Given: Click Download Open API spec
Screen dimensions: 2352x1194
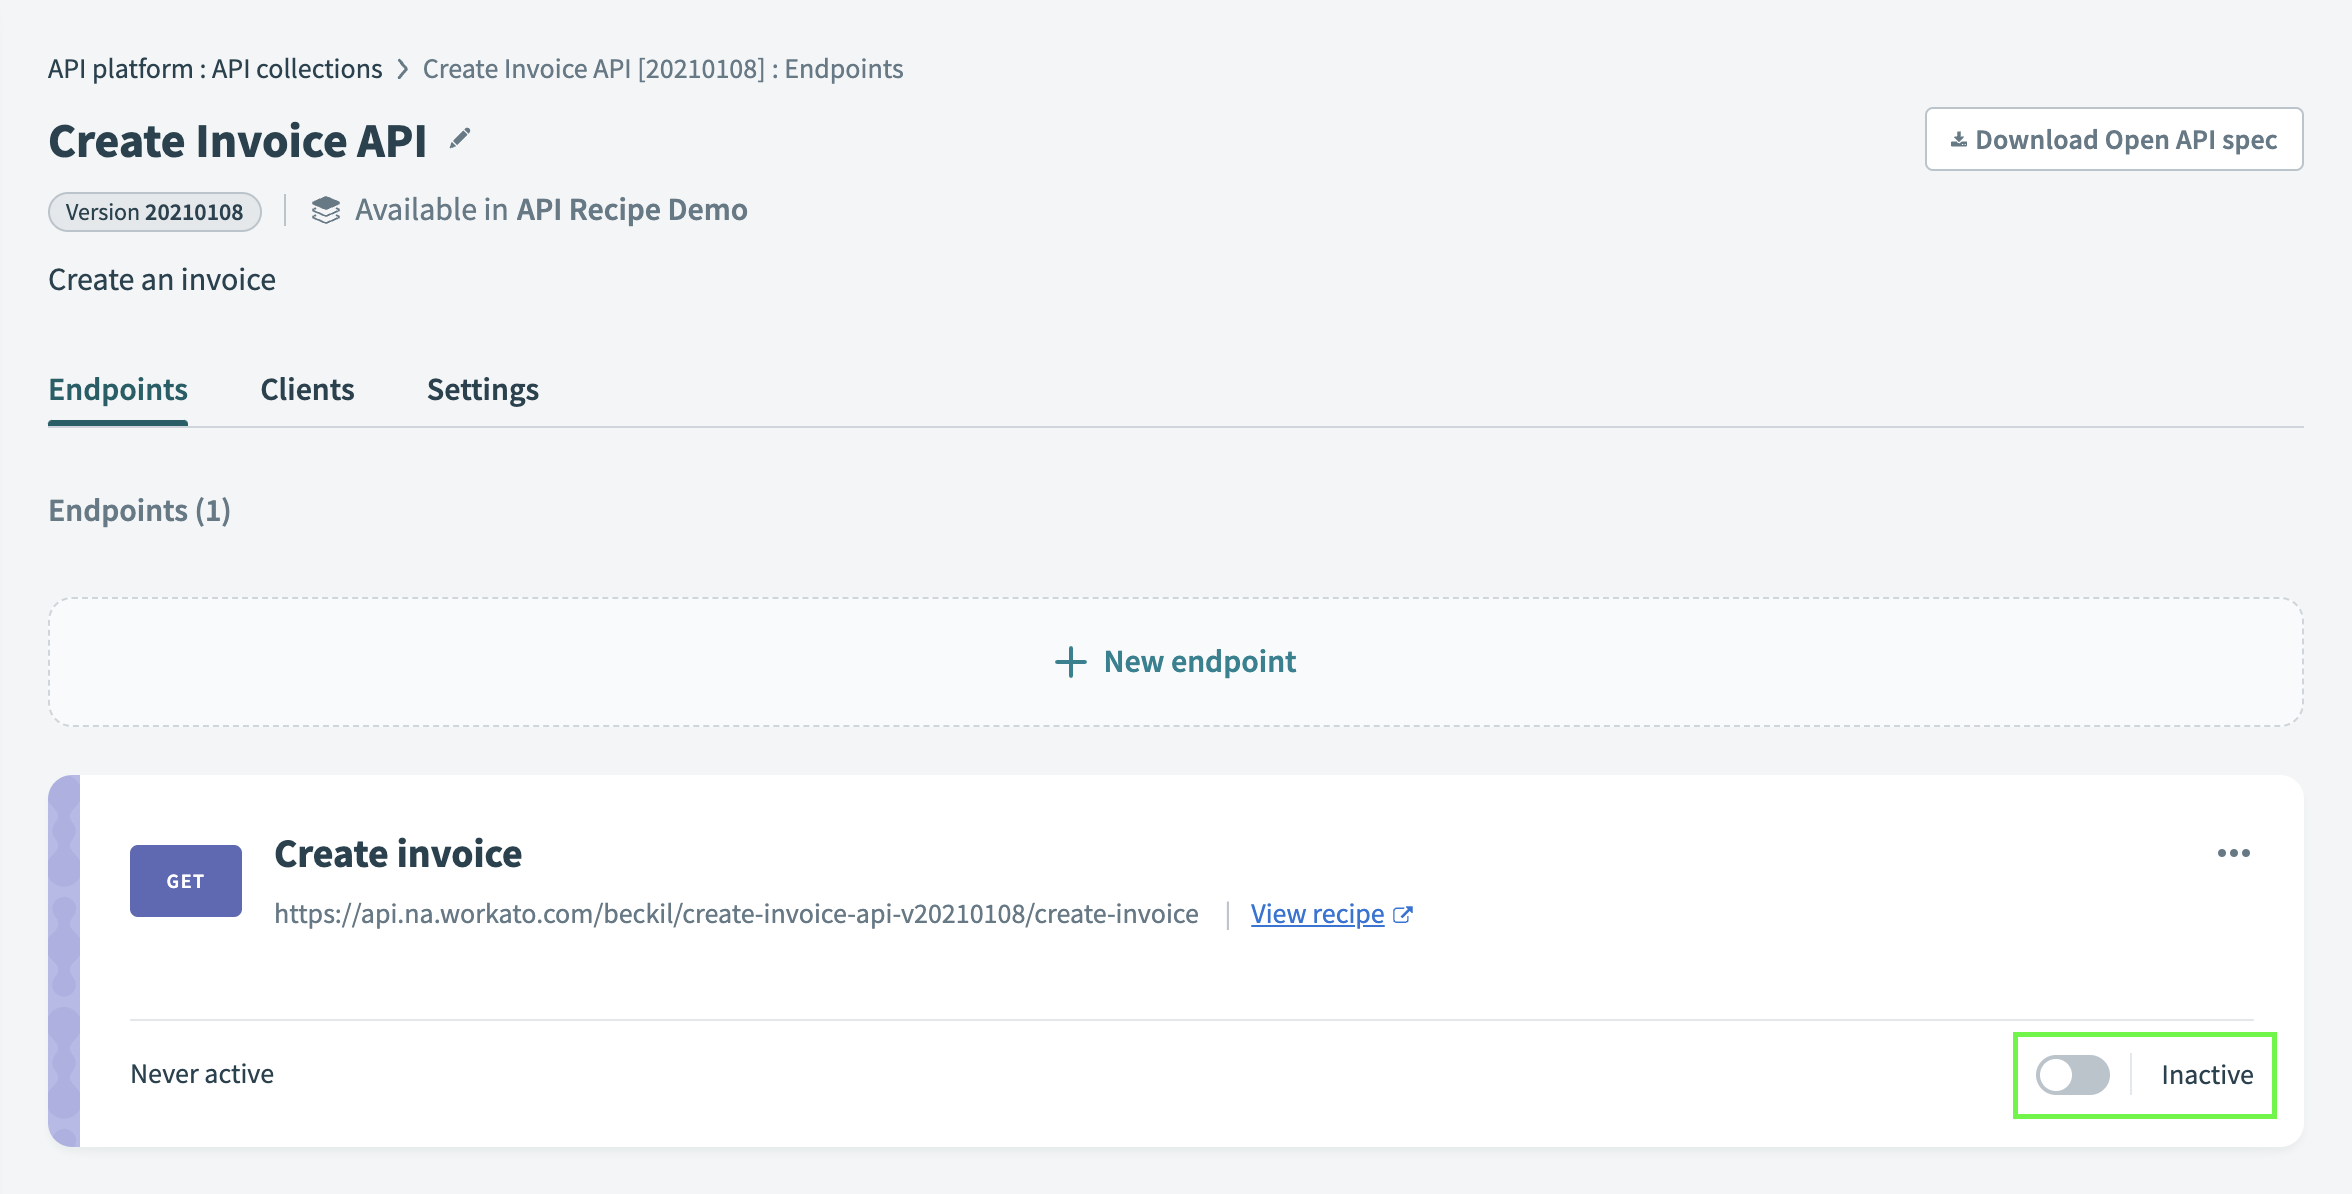Looking at the screenshot, I should coord(2113,139).
